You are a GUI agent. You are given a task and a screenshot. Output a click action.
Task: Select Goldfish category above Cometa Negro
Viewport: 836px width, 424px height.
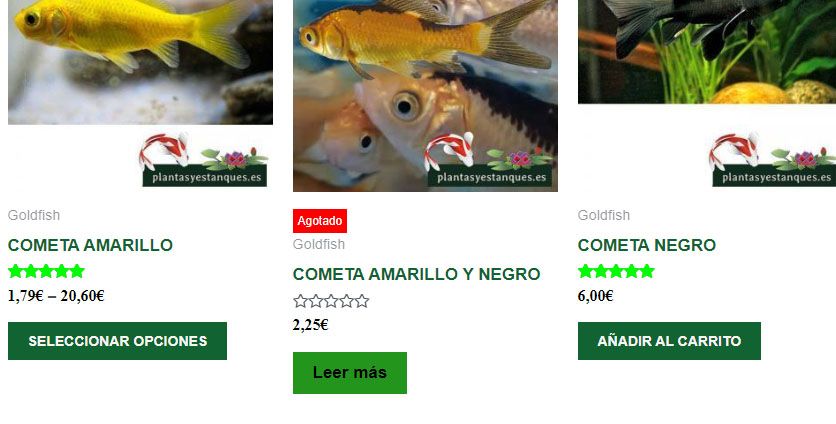tap(604, 215)
